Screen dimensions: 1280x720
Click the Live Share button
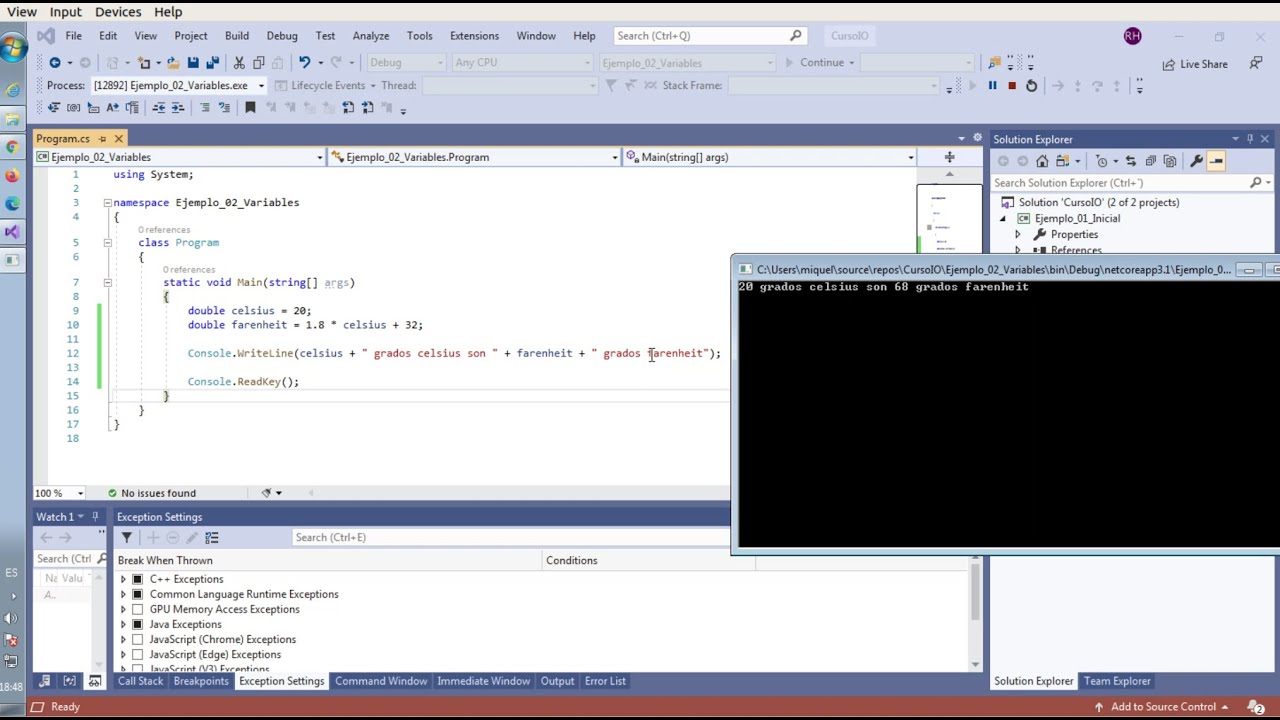point(1194,64)
